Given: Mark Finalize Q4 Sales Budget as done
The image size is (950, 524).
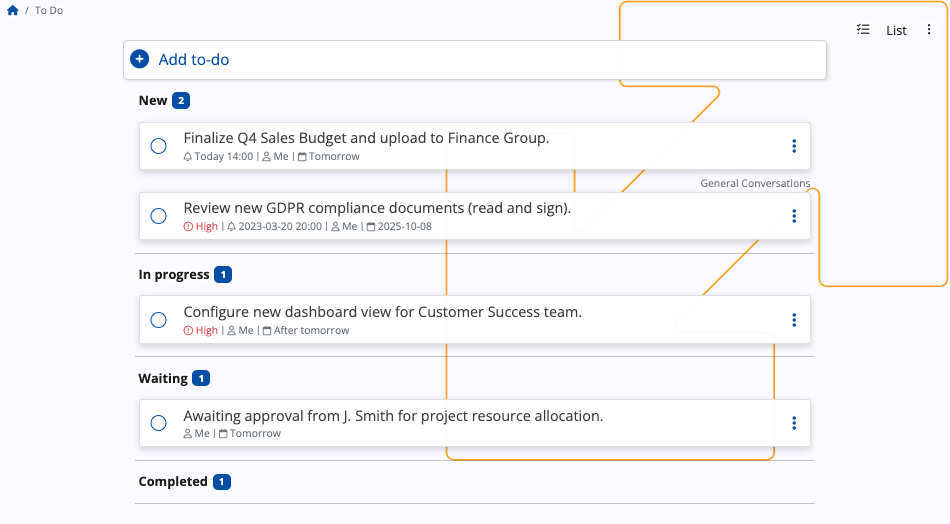Looking at the screenshot, I should [158, 146].
